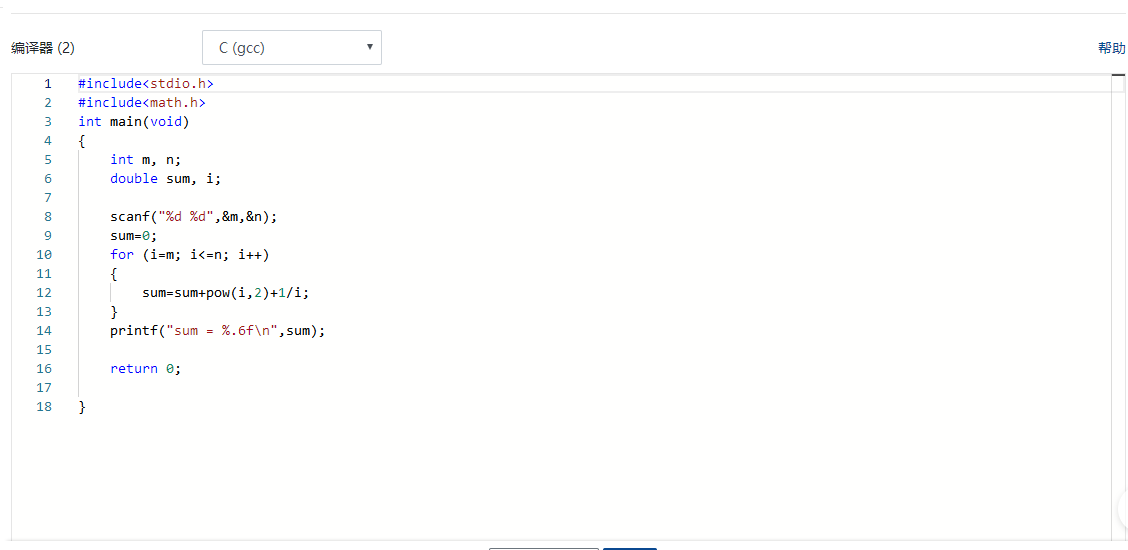
Task: Open the C (gcc) compiler dropdown
Action: [291, 47]
